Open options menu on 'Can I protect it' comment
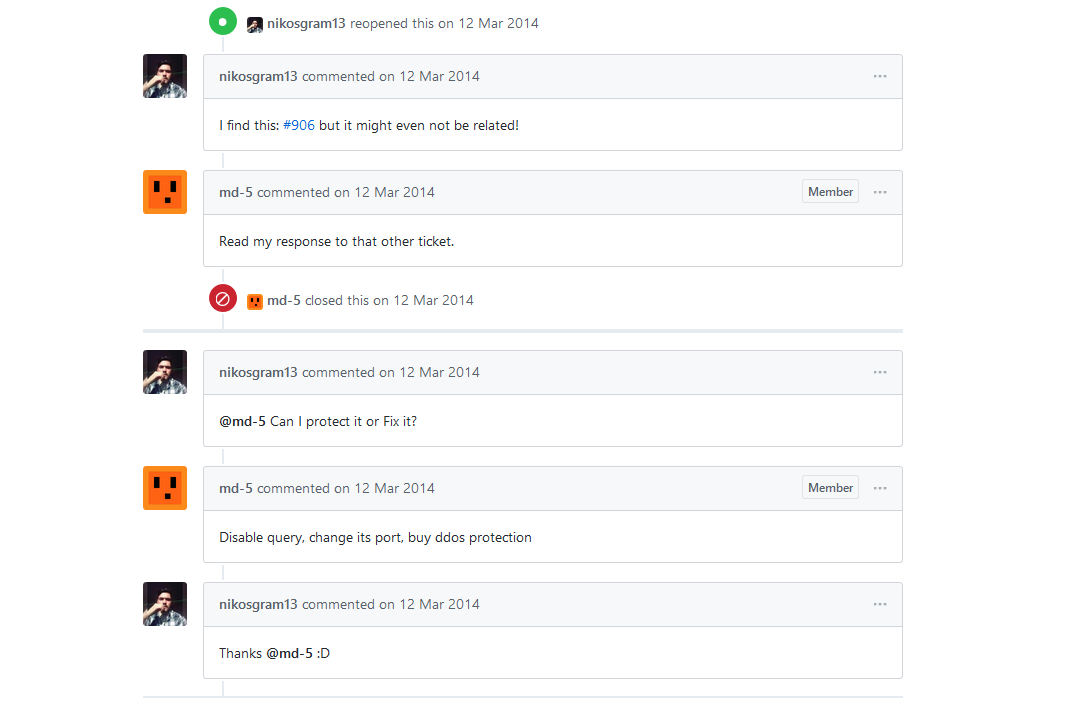 [880, 373]
